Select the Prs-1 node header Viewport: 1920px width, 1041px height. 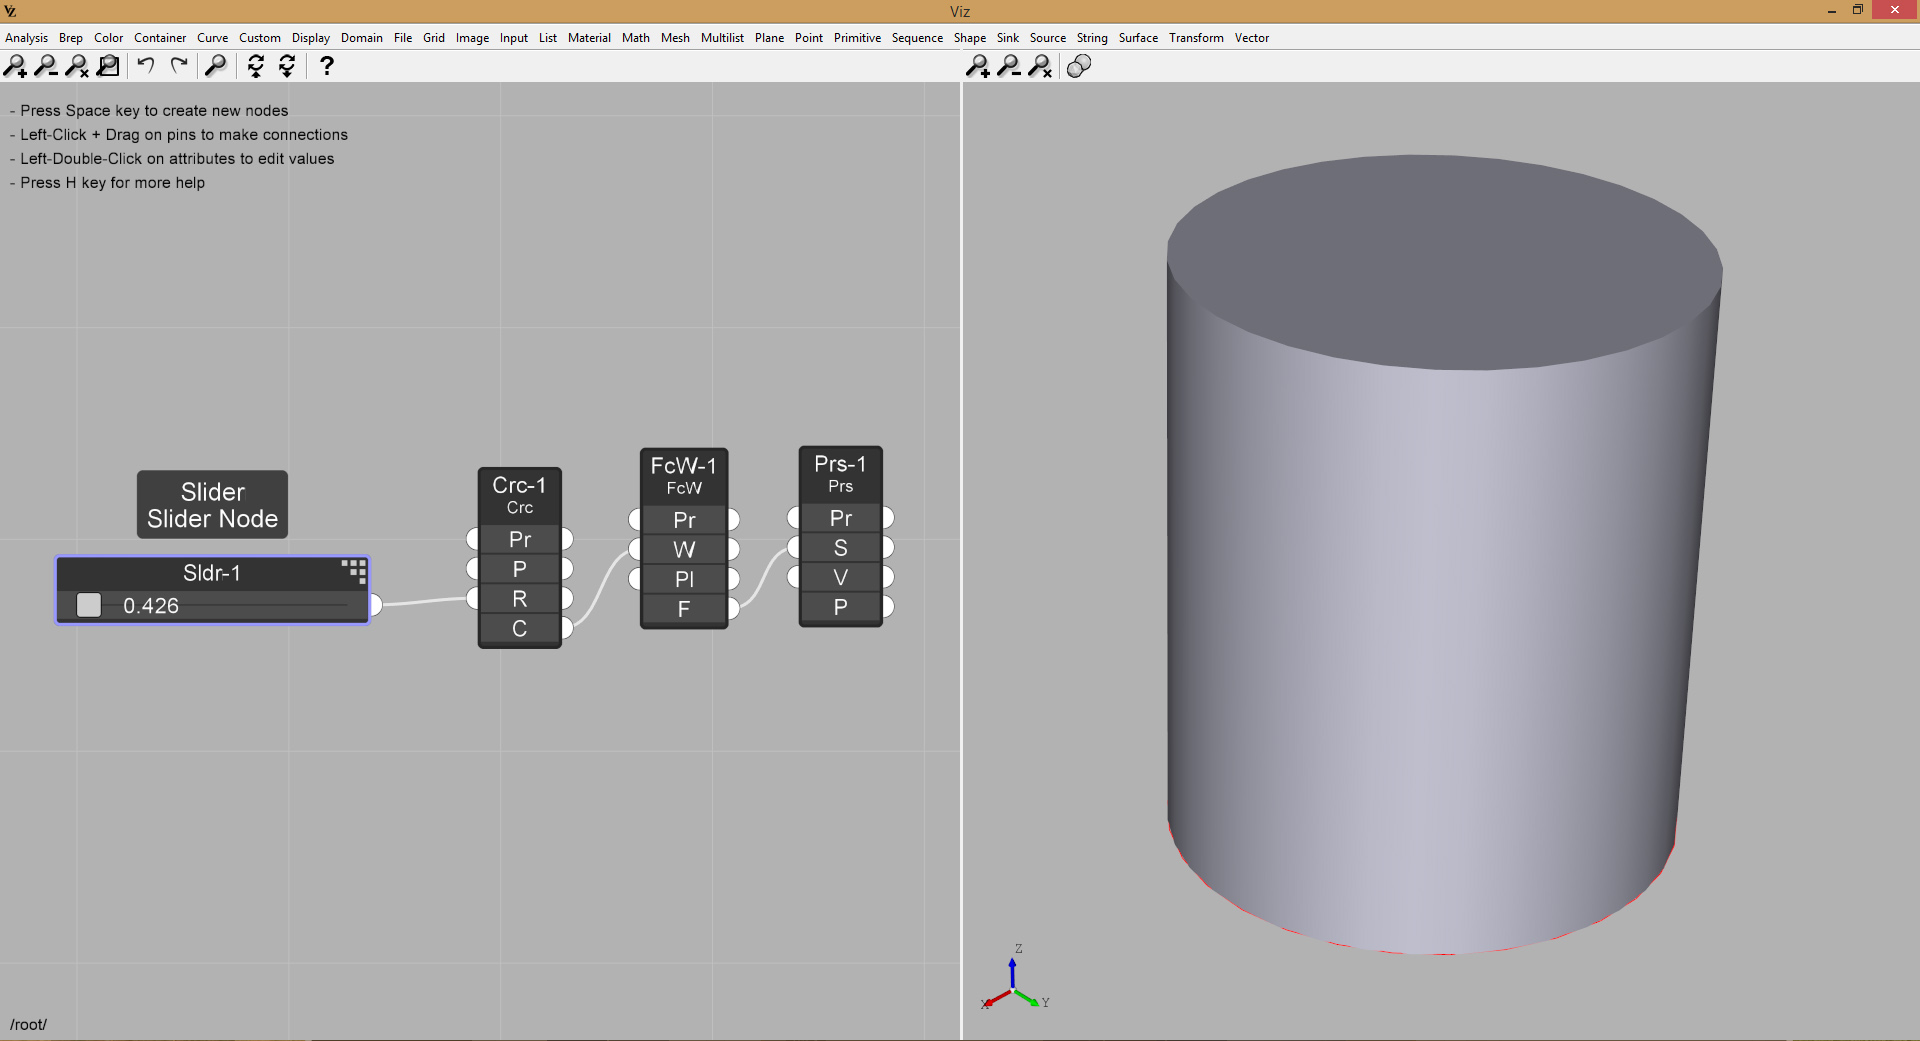tap(840, 474)
